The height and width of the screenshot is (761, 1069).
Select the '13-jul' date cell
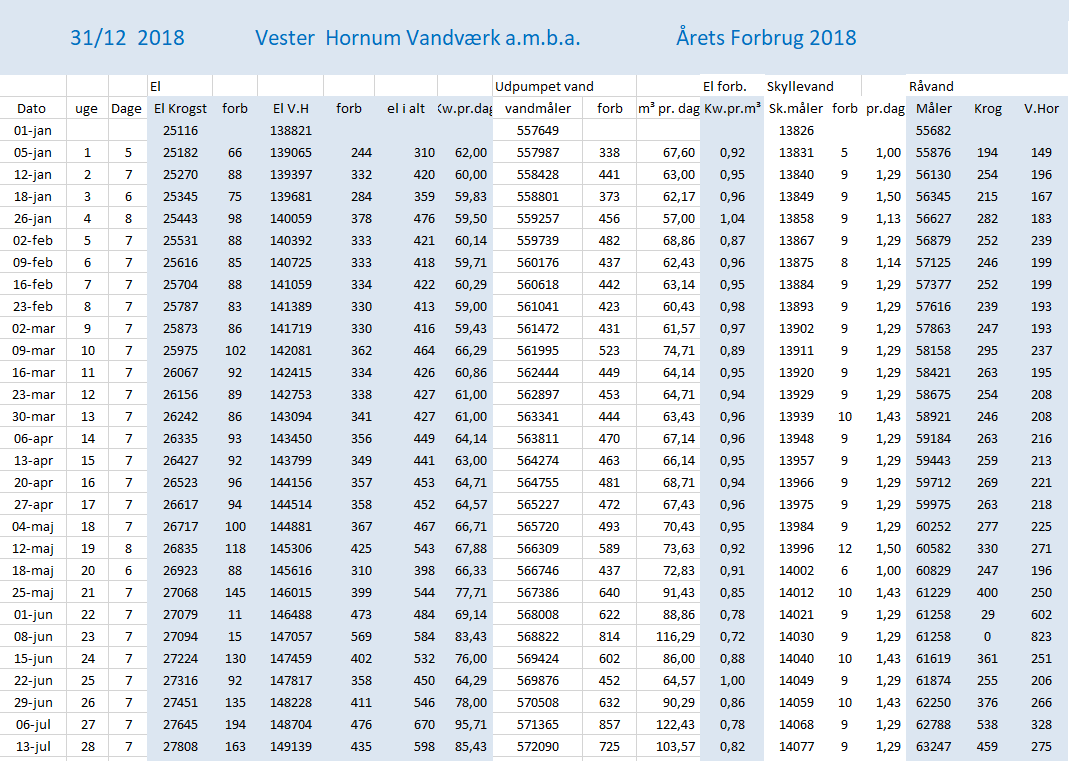pyautogui.click(x=33, y=747)
